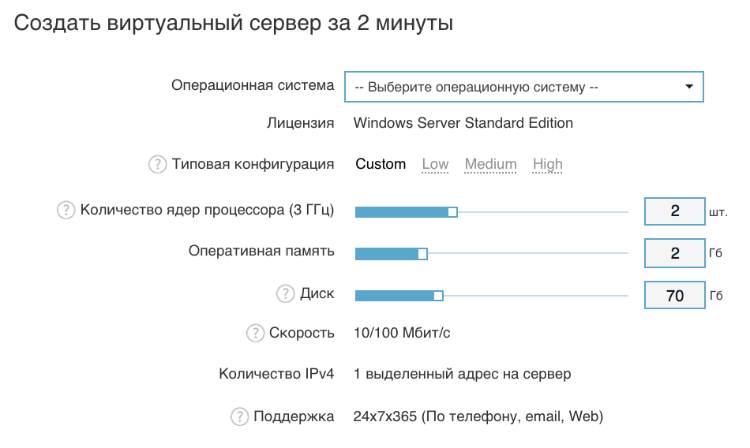Select the Custom configuration
The image size is (750, 448).
pos(380,164)
